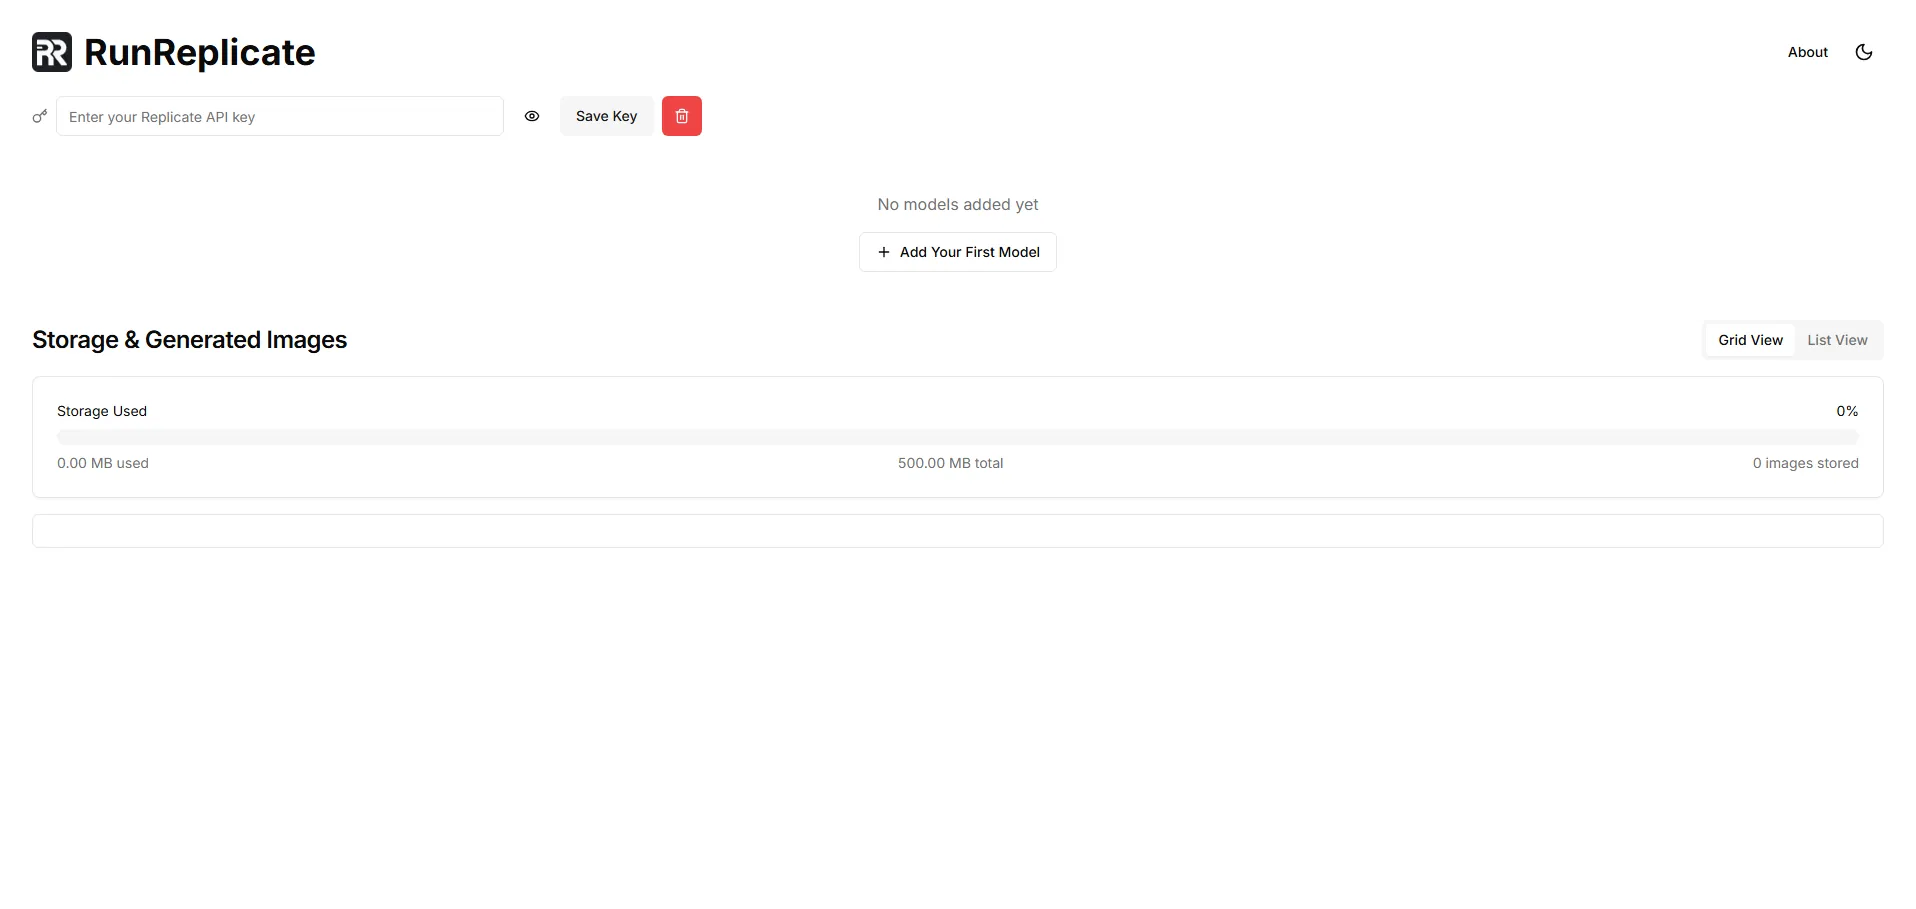Click the 500.00 MB total text
This screenshot has width=1916, height=909.
point(950,463)
